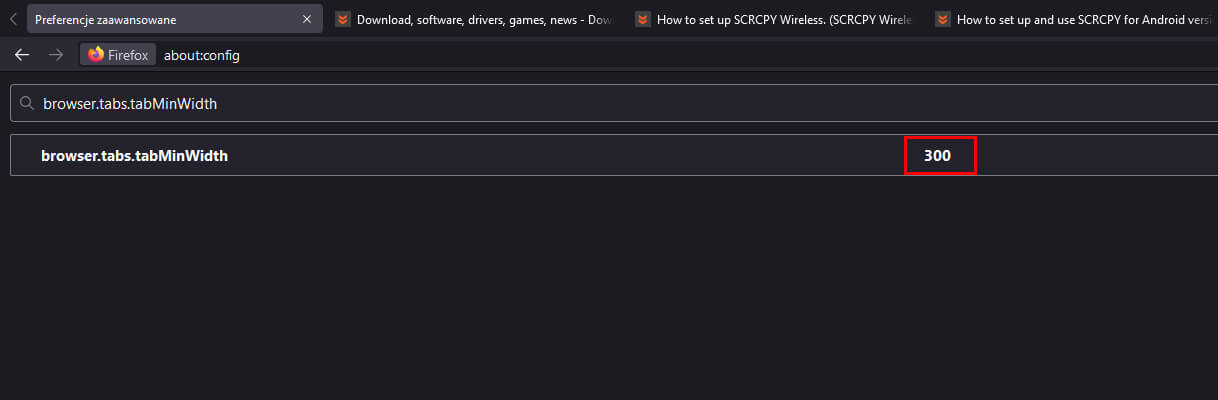
Task: Click the favicon of the Download, software, drivers tab
Action: click(343, 19)
